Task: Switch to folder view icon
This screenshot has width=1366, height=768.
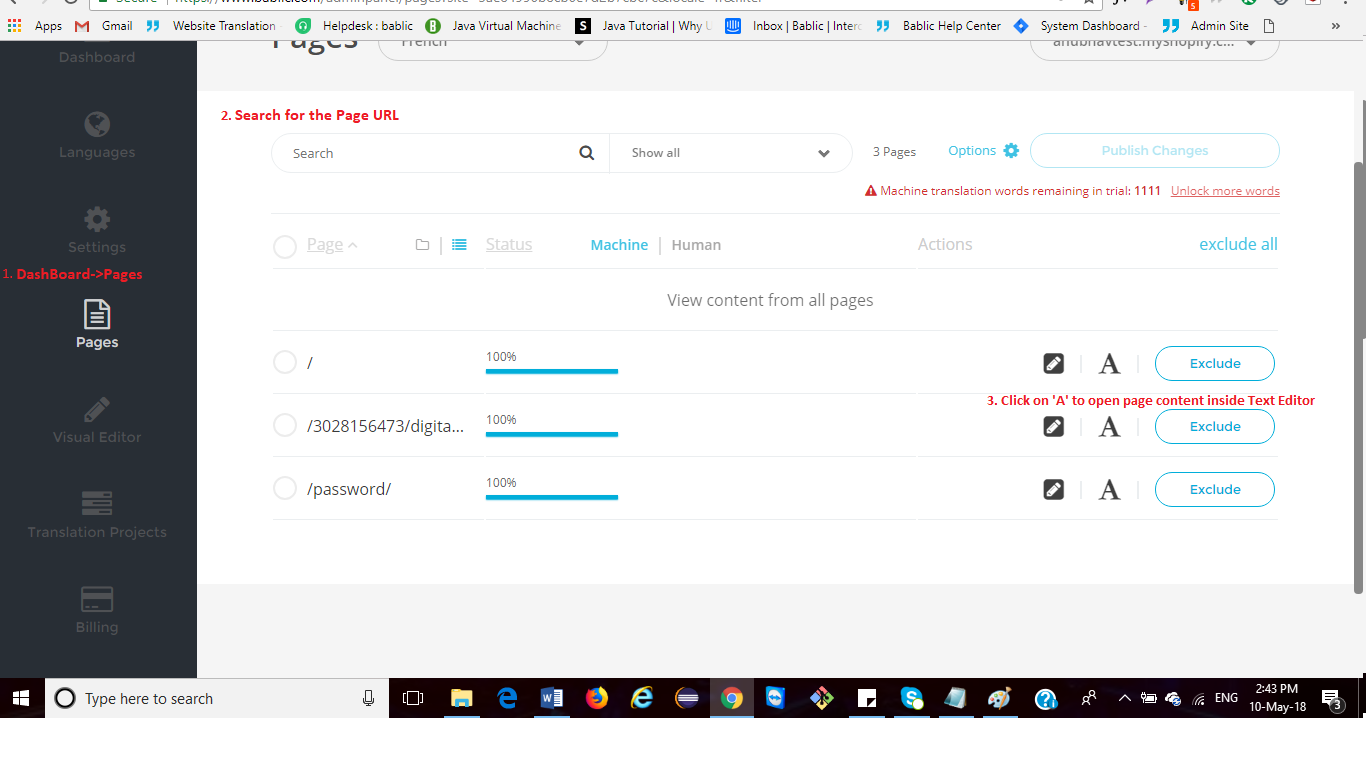Action: 422,245
